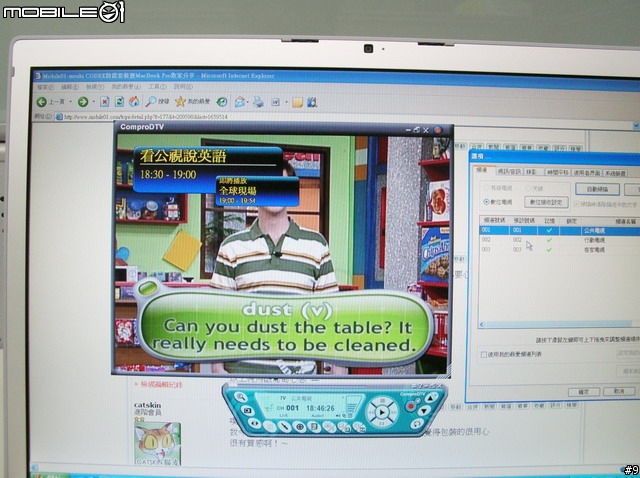Image resolution: width=640 pixels, height=478 pixels.
Task: Open the program guide list button on remote
Action: (314, 427)
